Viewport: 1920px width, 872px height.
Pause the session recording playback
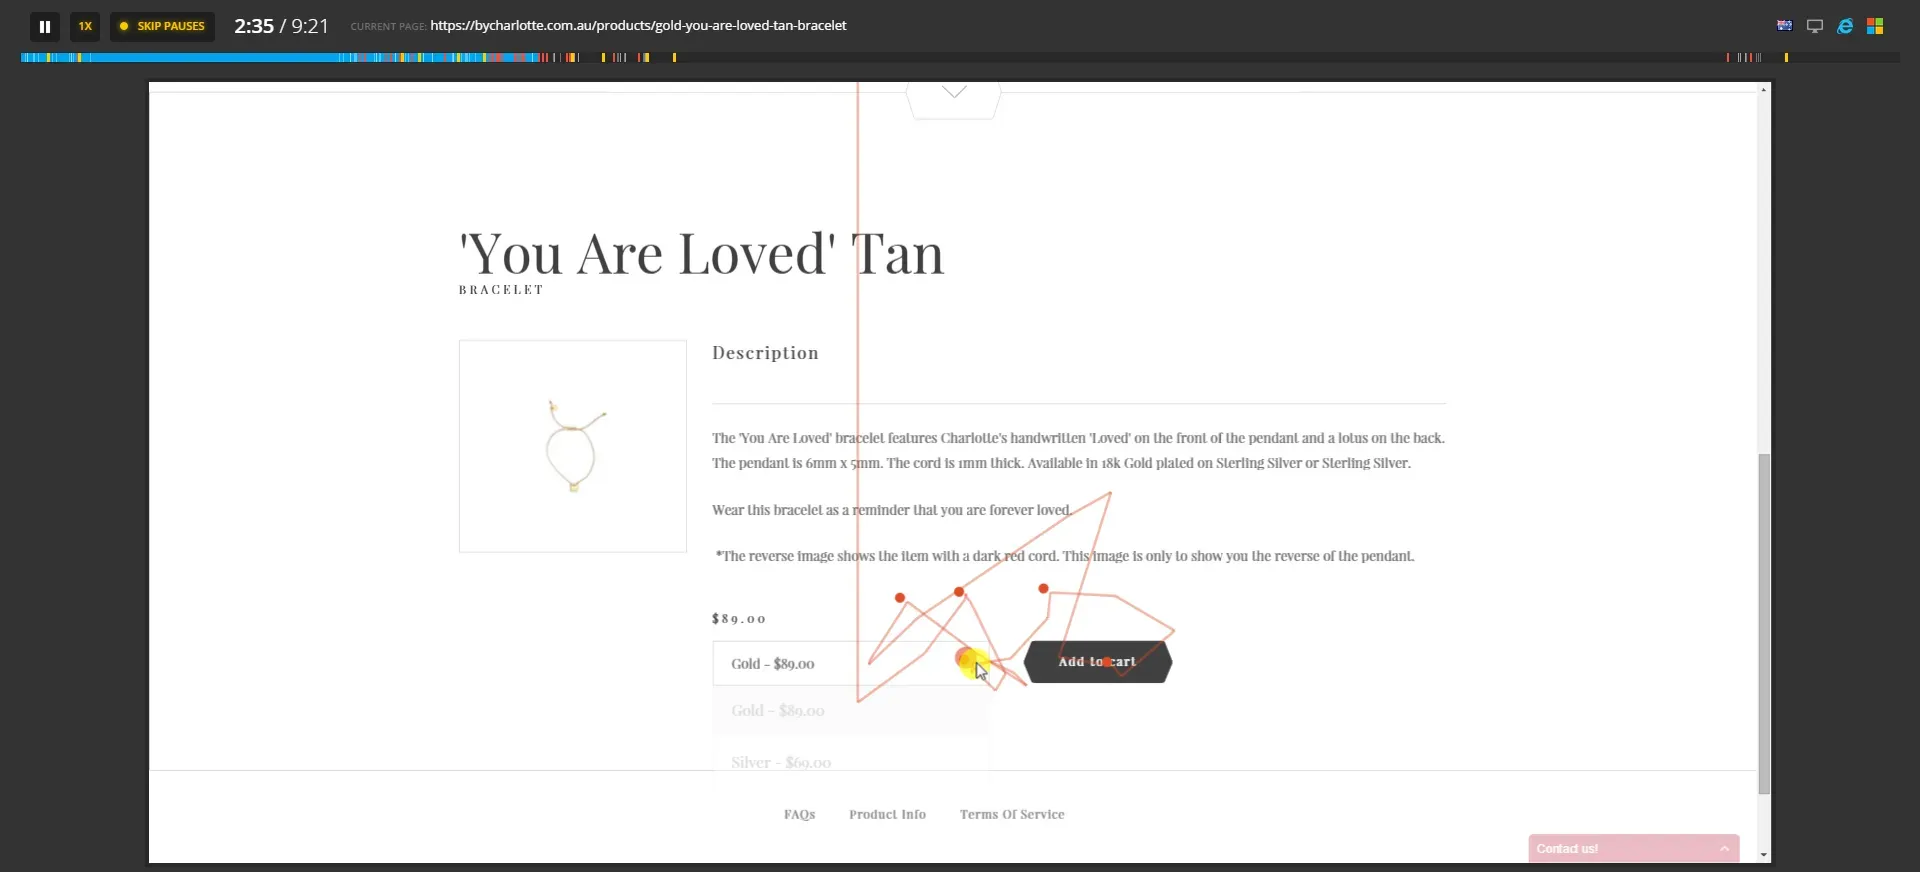pos(44,26)
